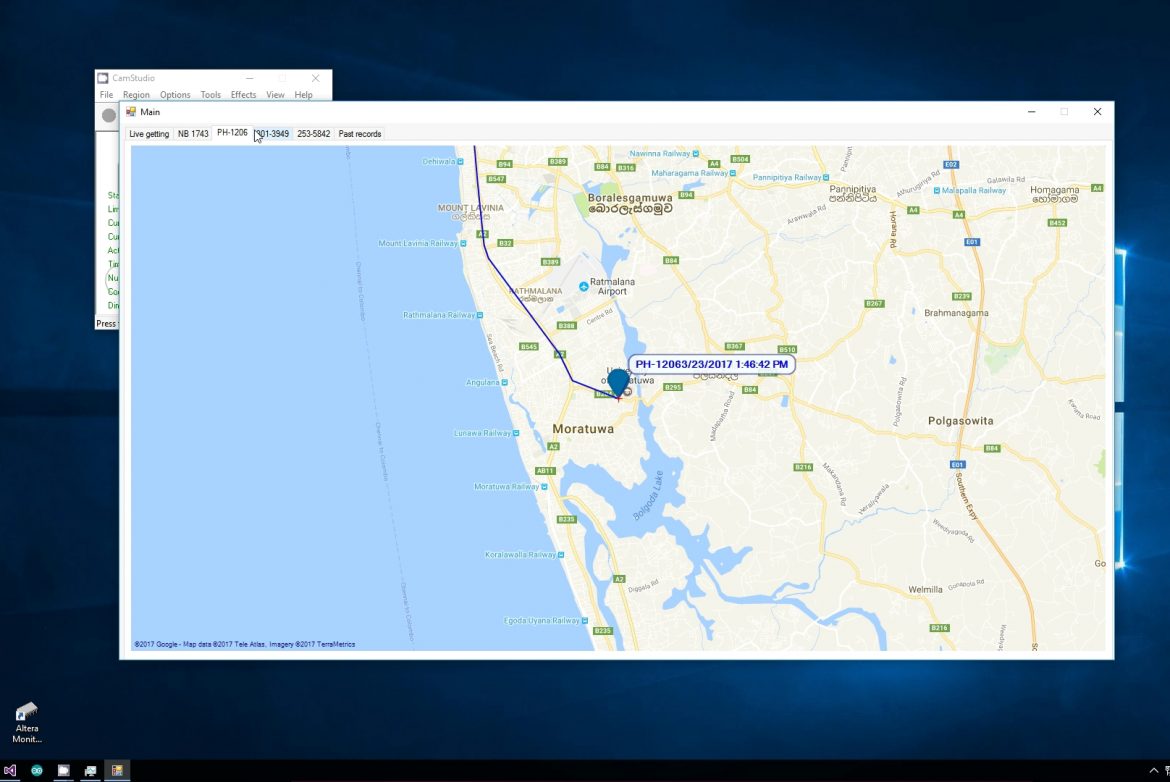Switch to the Live getting tab
Screen dimensions: 1170x782
pos(149,134)
